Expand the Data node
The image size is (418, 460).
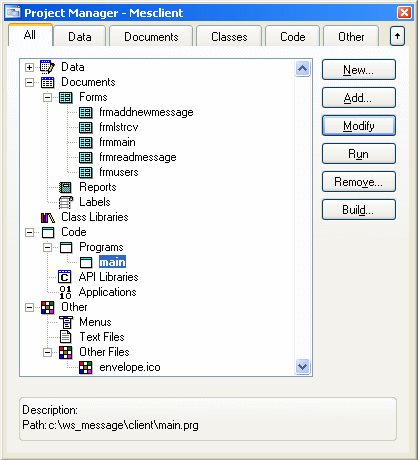(x=29, y=67)
